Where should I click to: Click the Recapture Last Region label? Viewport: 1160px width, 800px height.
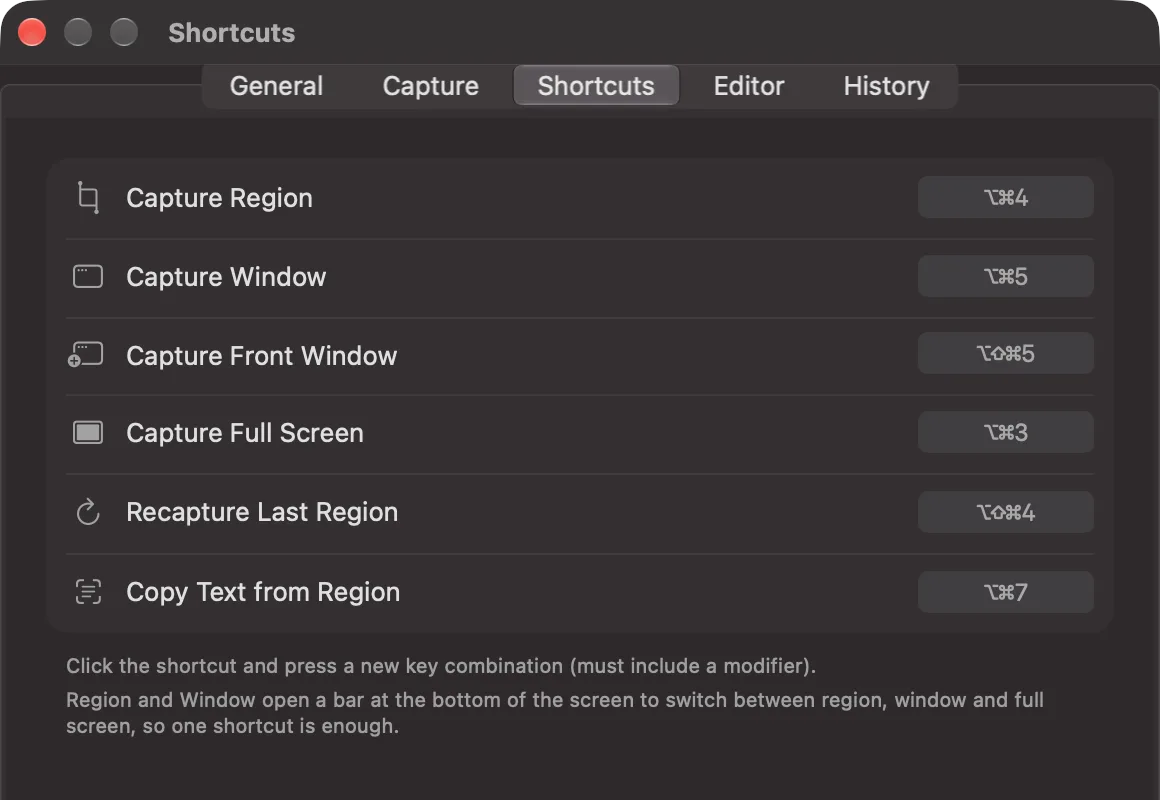tap(262, 512)
